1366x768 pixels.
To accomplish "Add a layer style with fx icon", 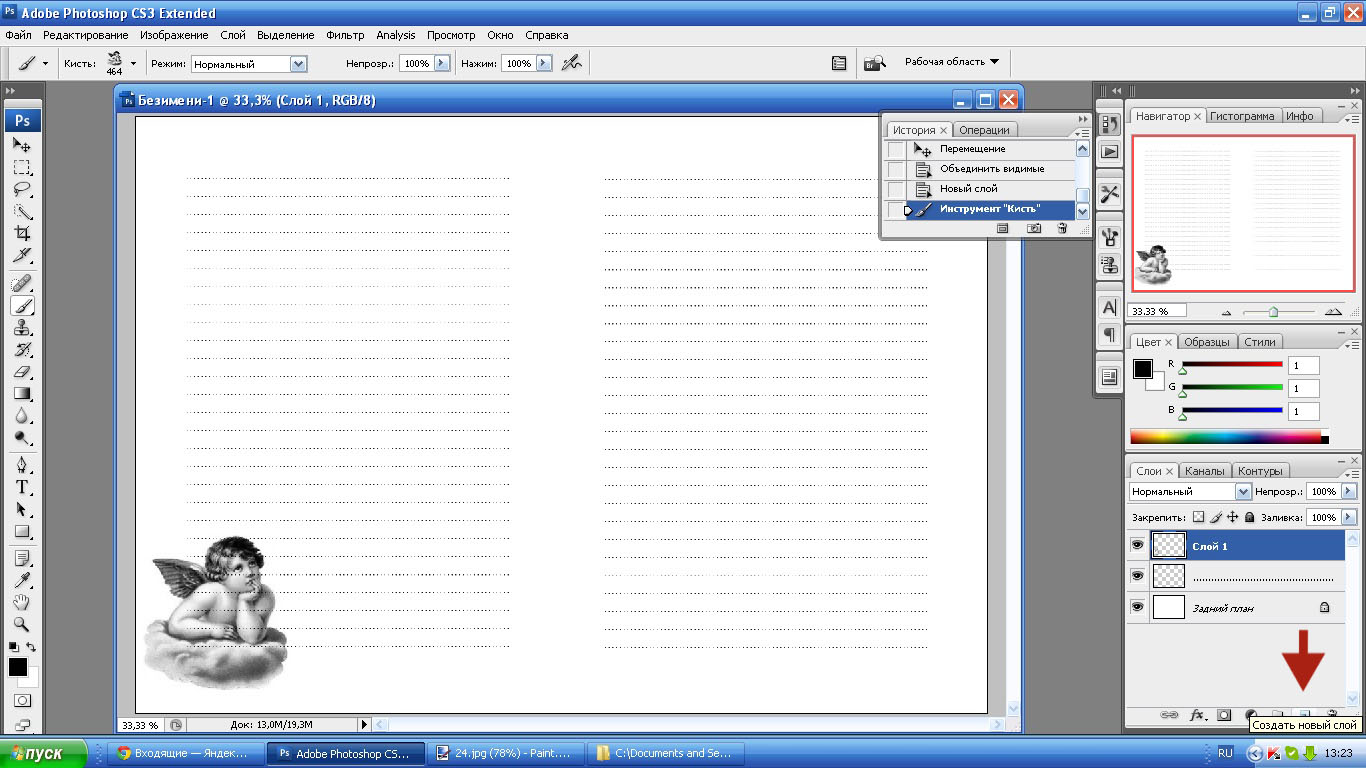I will pyautogui.click(x=1197, y=715).
